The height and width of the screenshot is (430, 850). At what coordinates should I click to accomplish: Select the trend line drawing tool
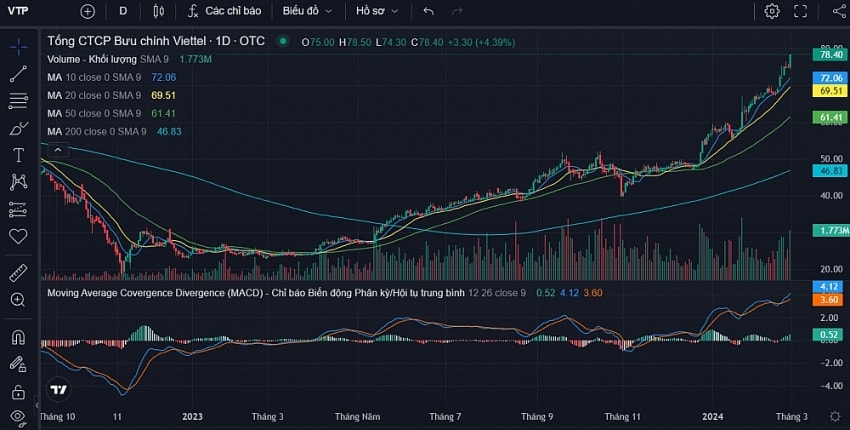point(18,74)
